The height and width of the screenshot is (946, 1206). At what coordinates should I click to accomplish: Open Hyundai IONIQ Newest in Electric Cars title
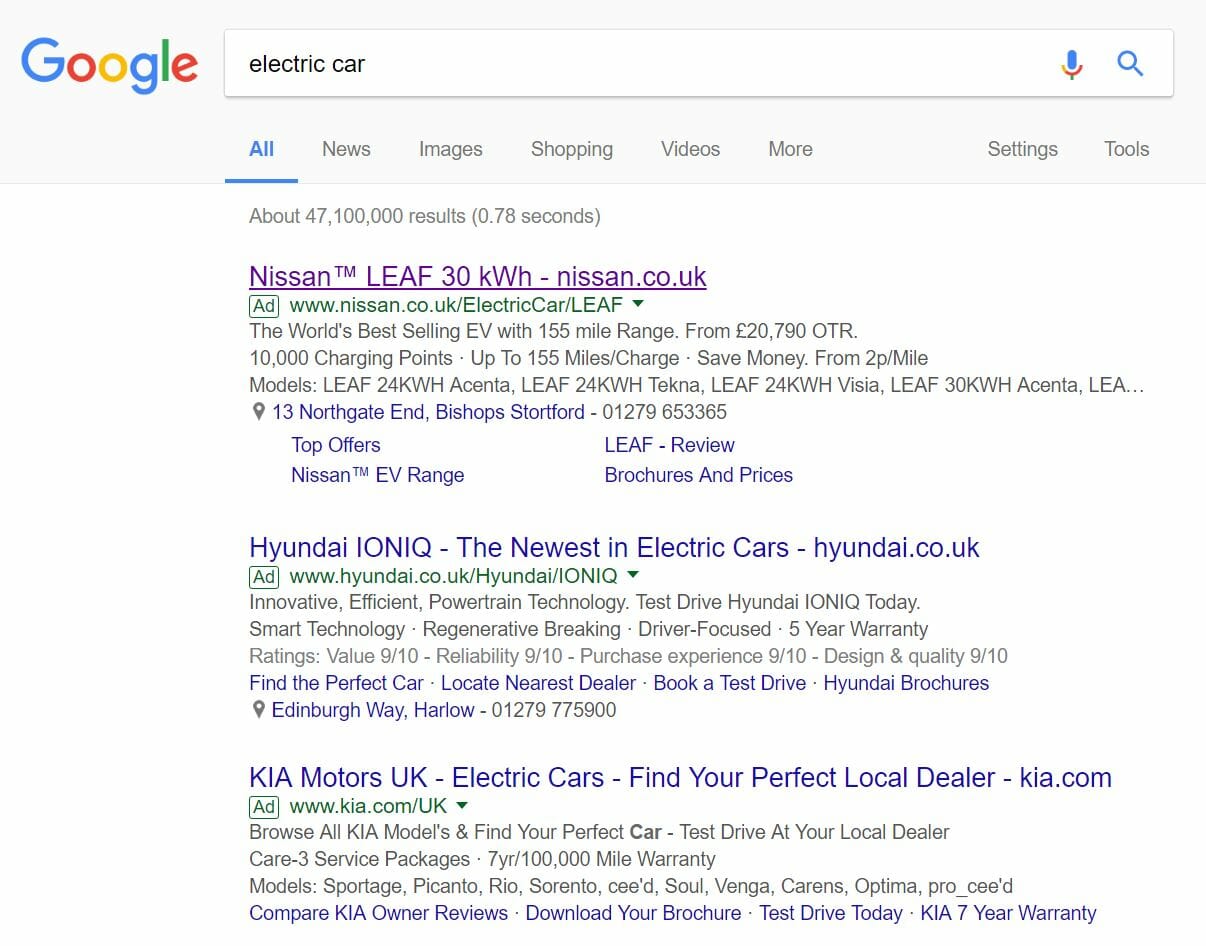coord(614,548)
